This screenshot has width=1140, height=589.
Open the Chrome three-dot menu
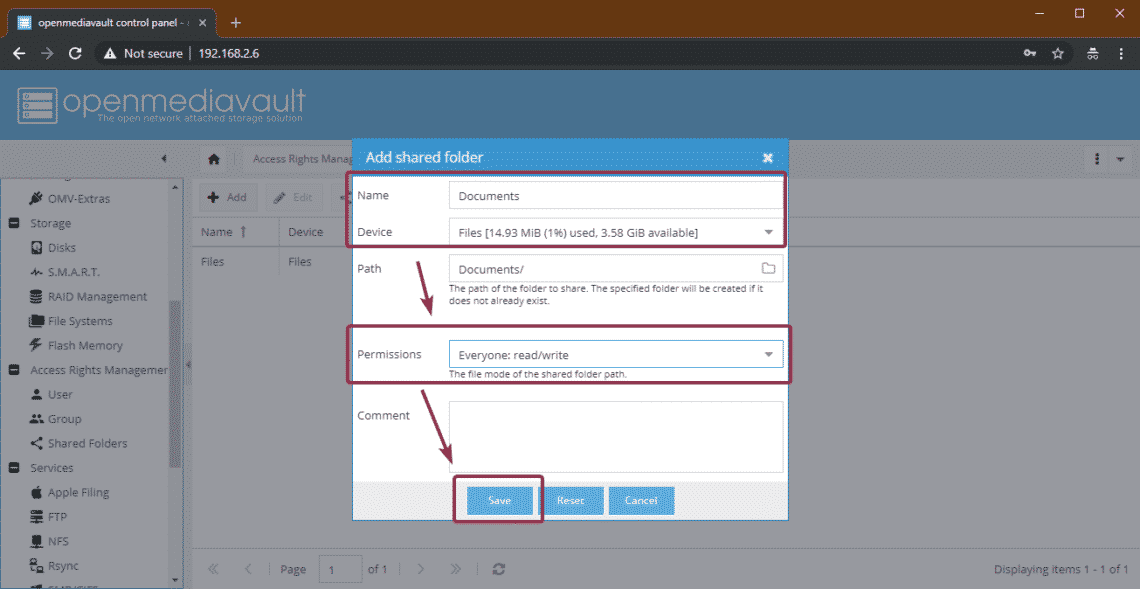pos(1121,53)
